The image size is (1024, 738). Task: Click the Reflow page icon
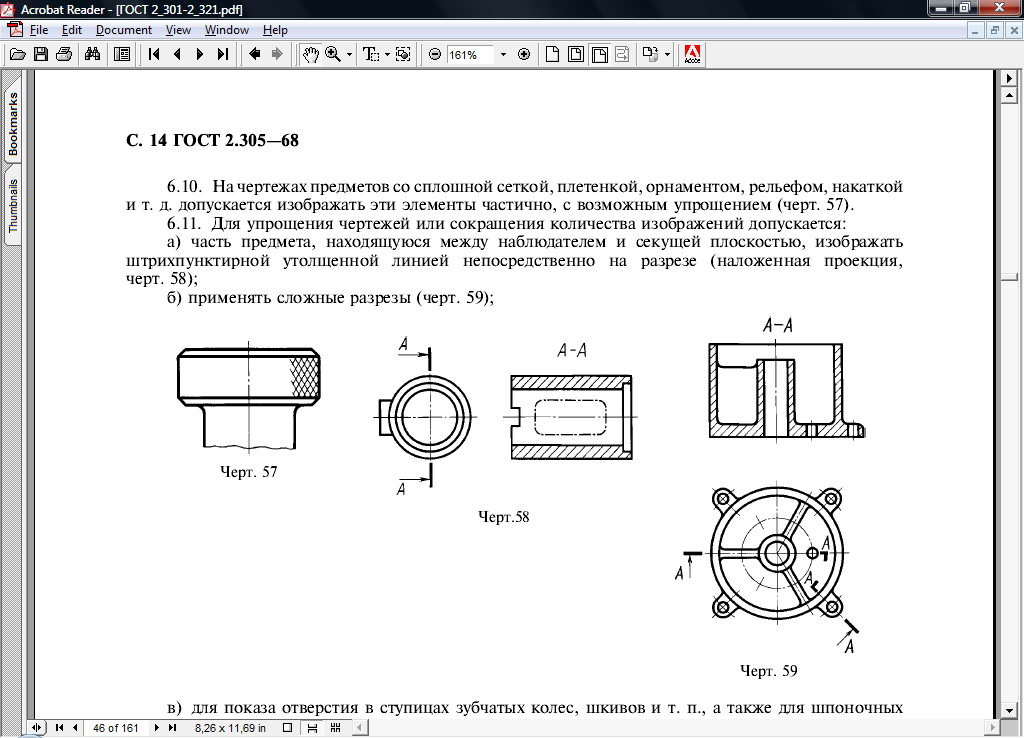pyautogui.click(x=622, y=54)
